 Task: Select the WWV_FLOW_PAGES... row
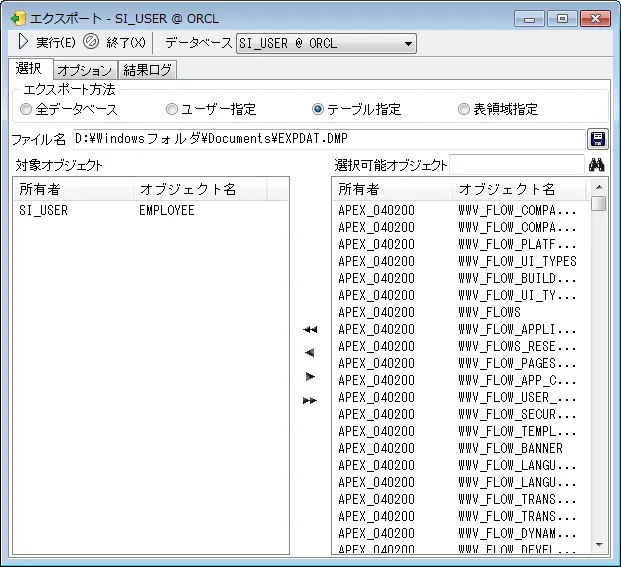461,363
